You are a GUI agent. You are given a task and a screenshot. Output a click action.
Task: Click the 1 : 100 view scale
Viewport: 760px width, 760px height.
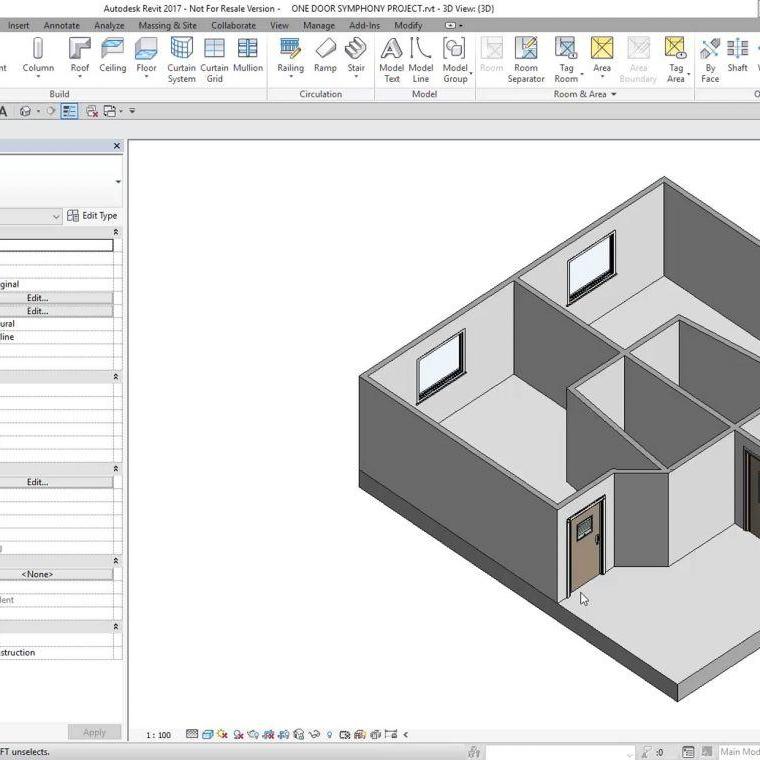[x=158, y=735]
